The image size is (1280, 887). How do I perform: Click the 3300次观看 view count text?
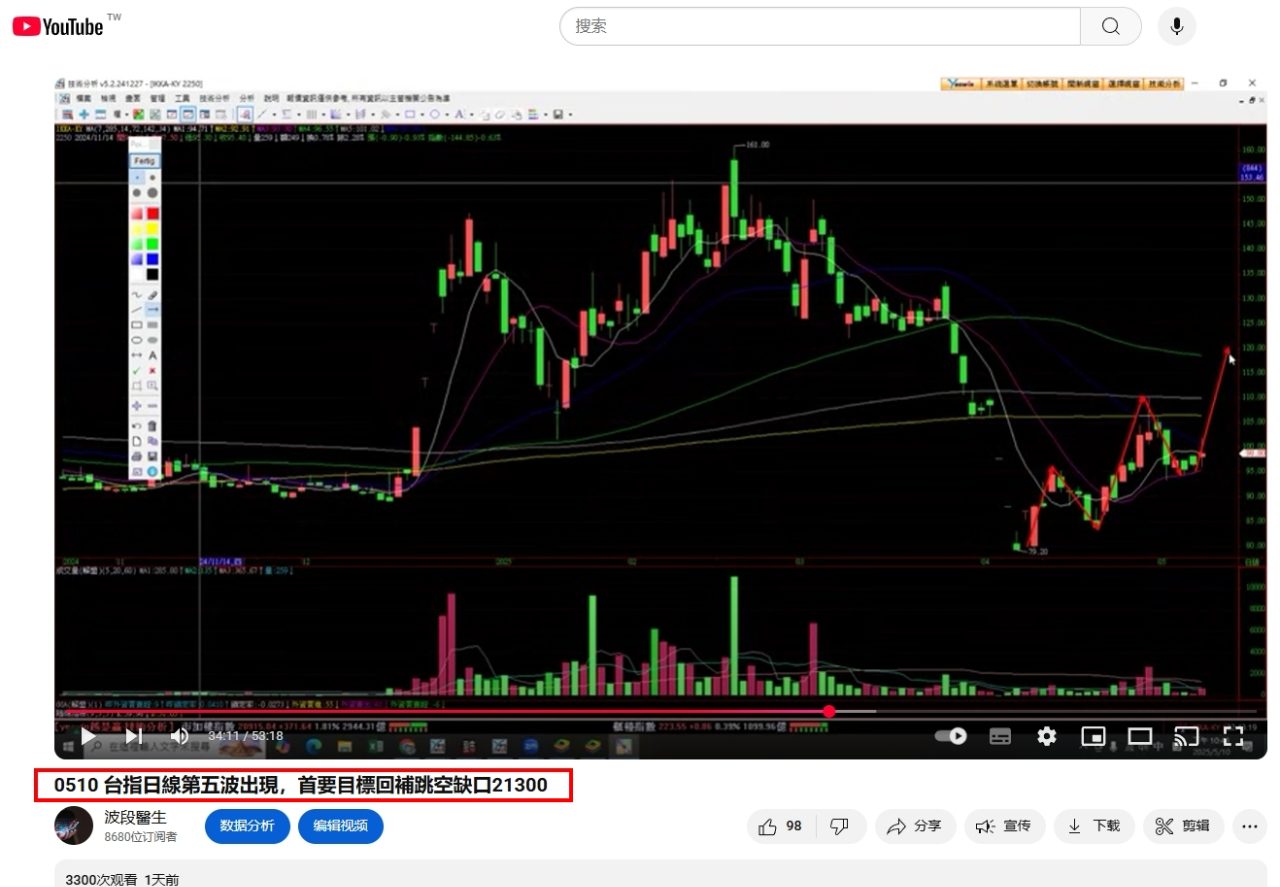[x=102, y=880]
